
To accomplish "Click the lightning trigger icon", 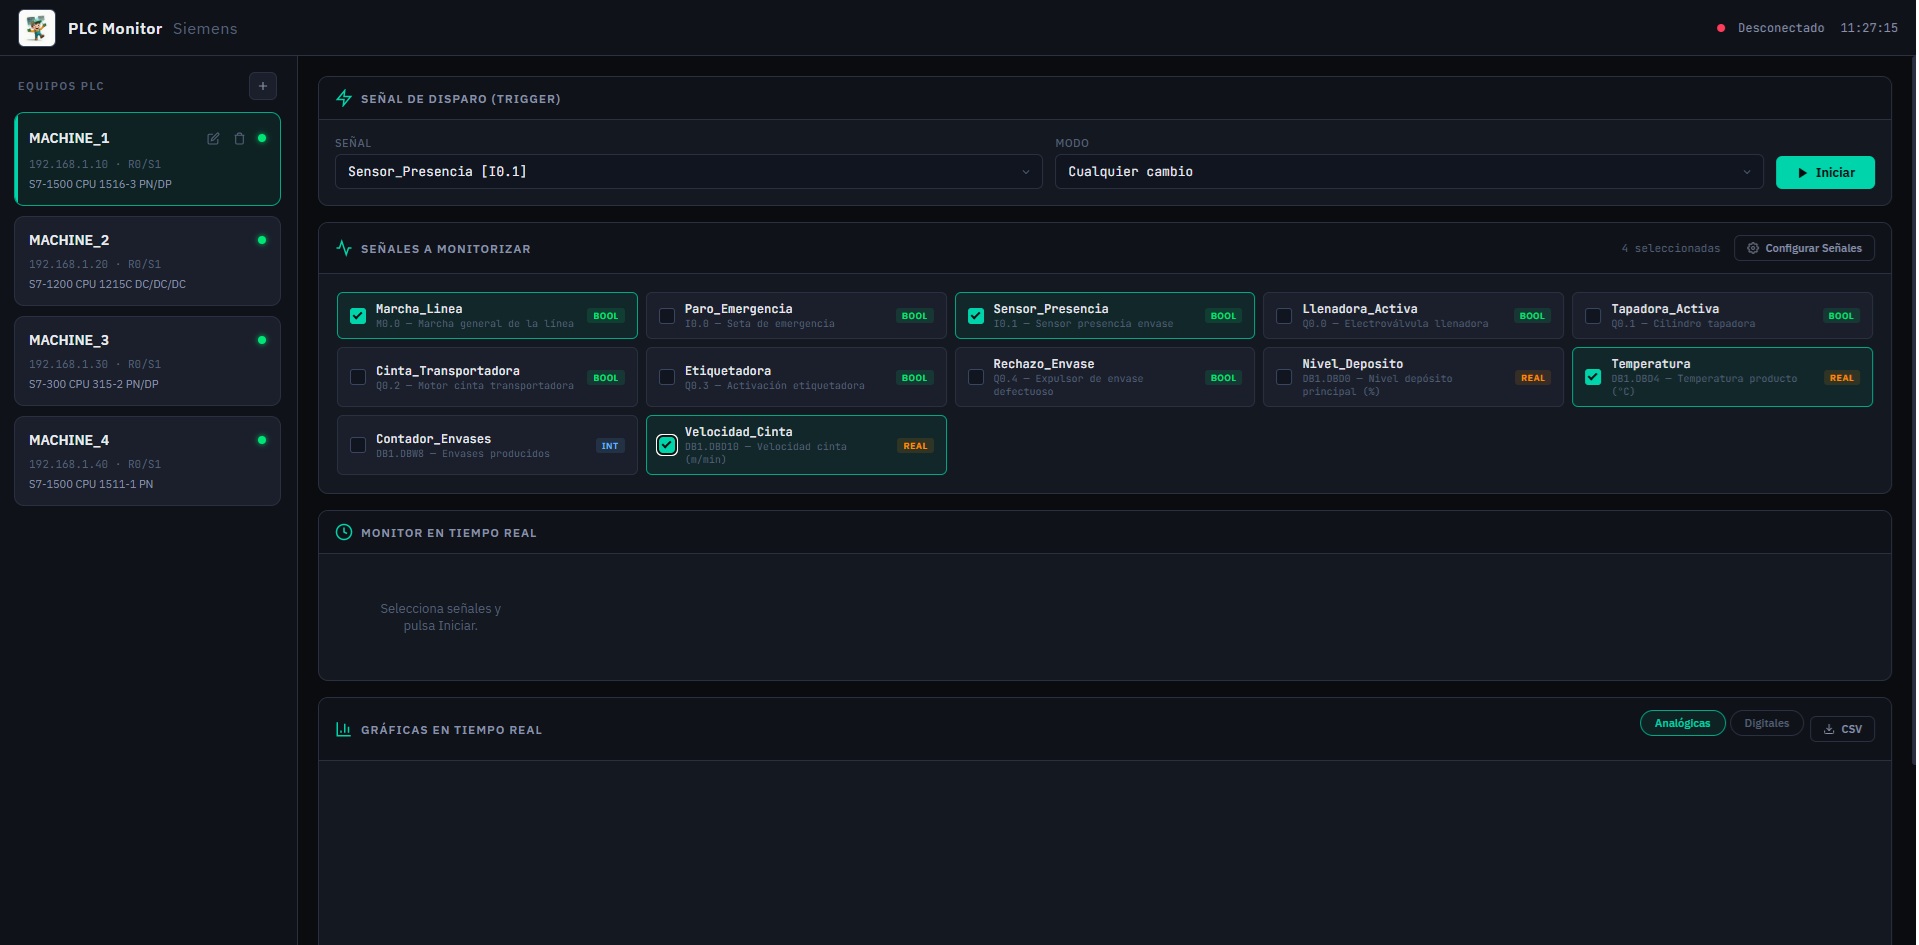I will 344,98.
